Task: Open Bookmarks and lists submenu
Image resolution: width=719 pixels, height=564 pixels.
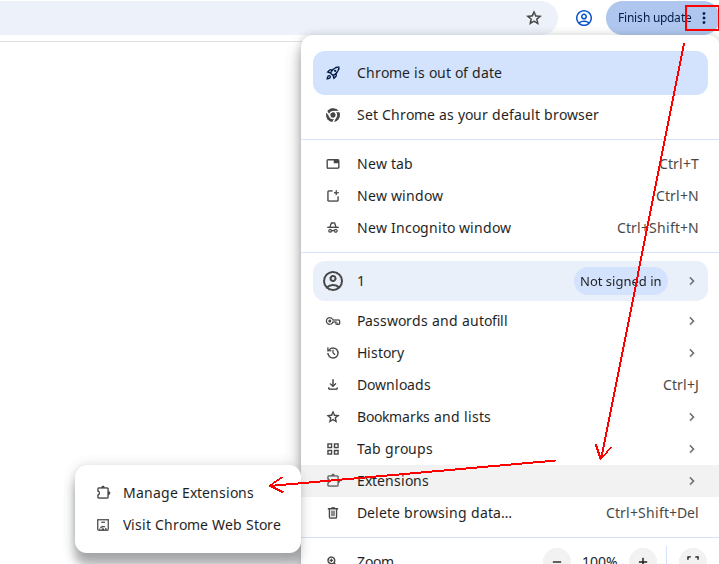Action: [510, 417]
